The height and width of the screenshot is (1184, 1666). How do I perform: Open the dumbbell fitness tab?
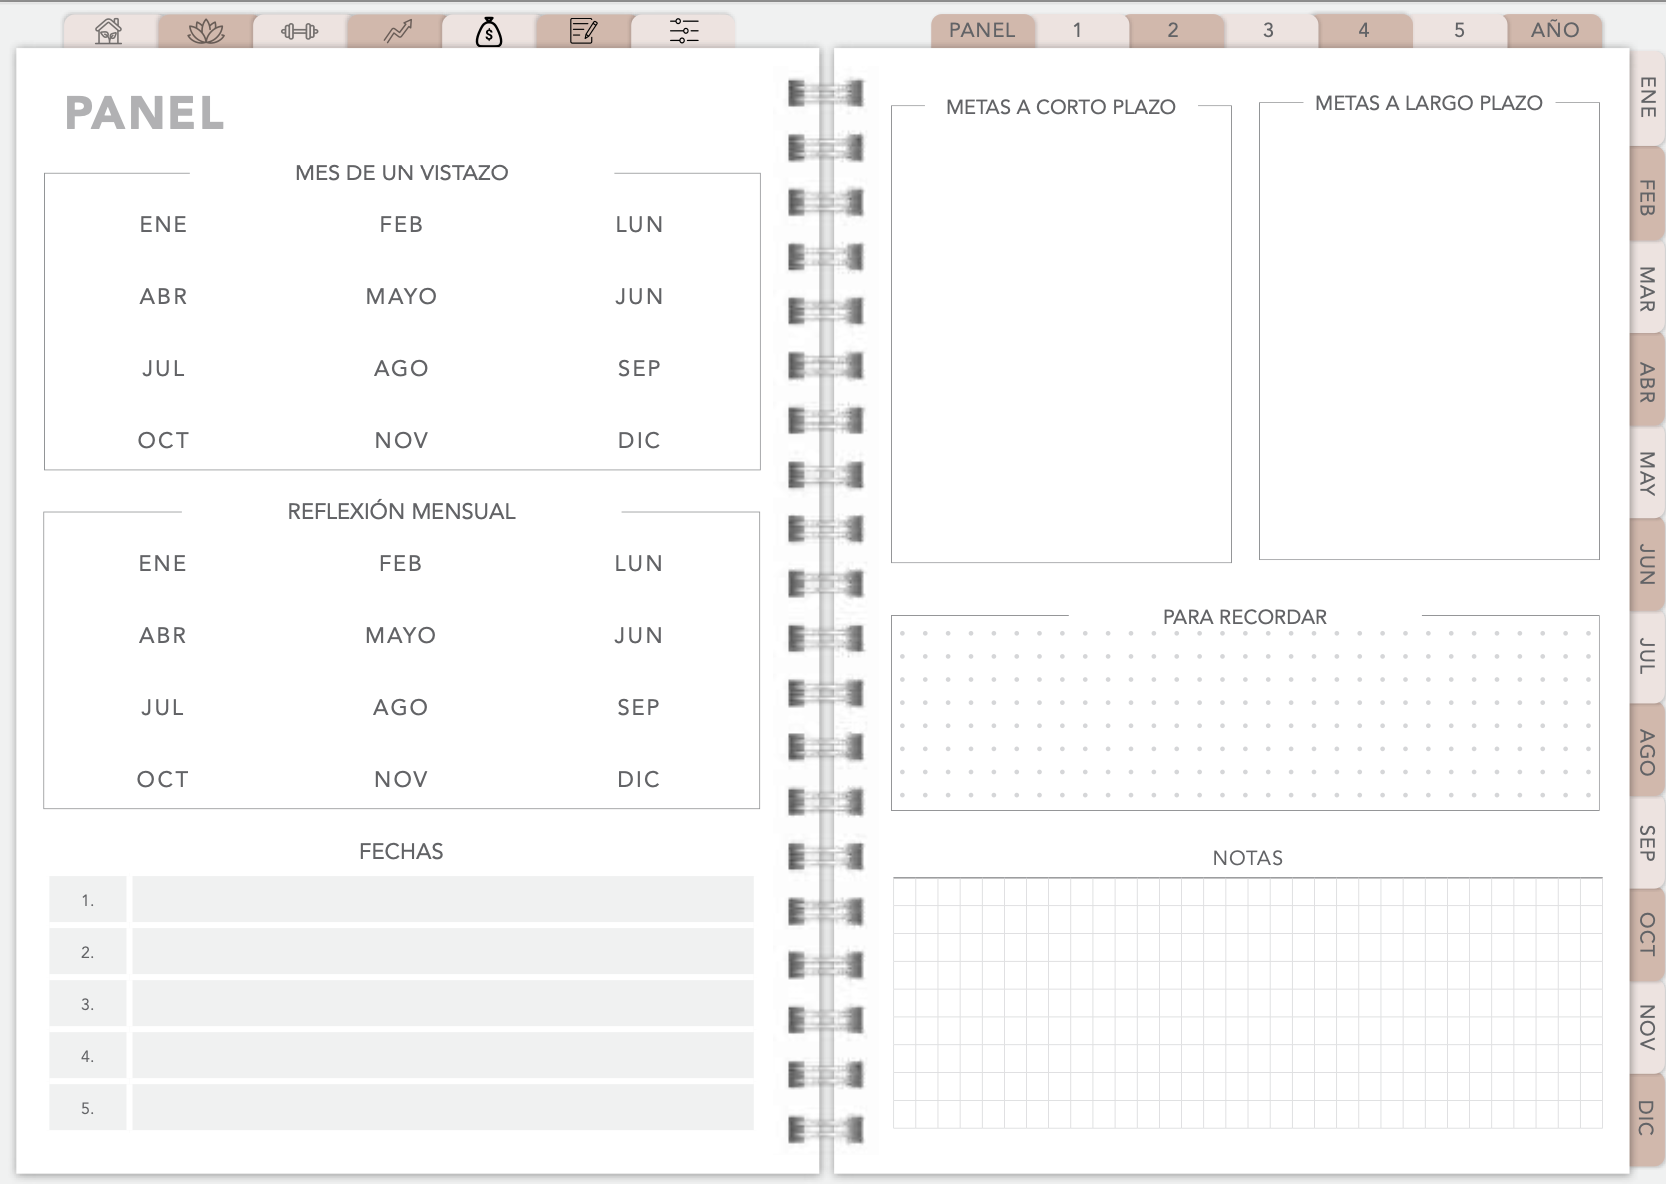click(x=299, y=32)
